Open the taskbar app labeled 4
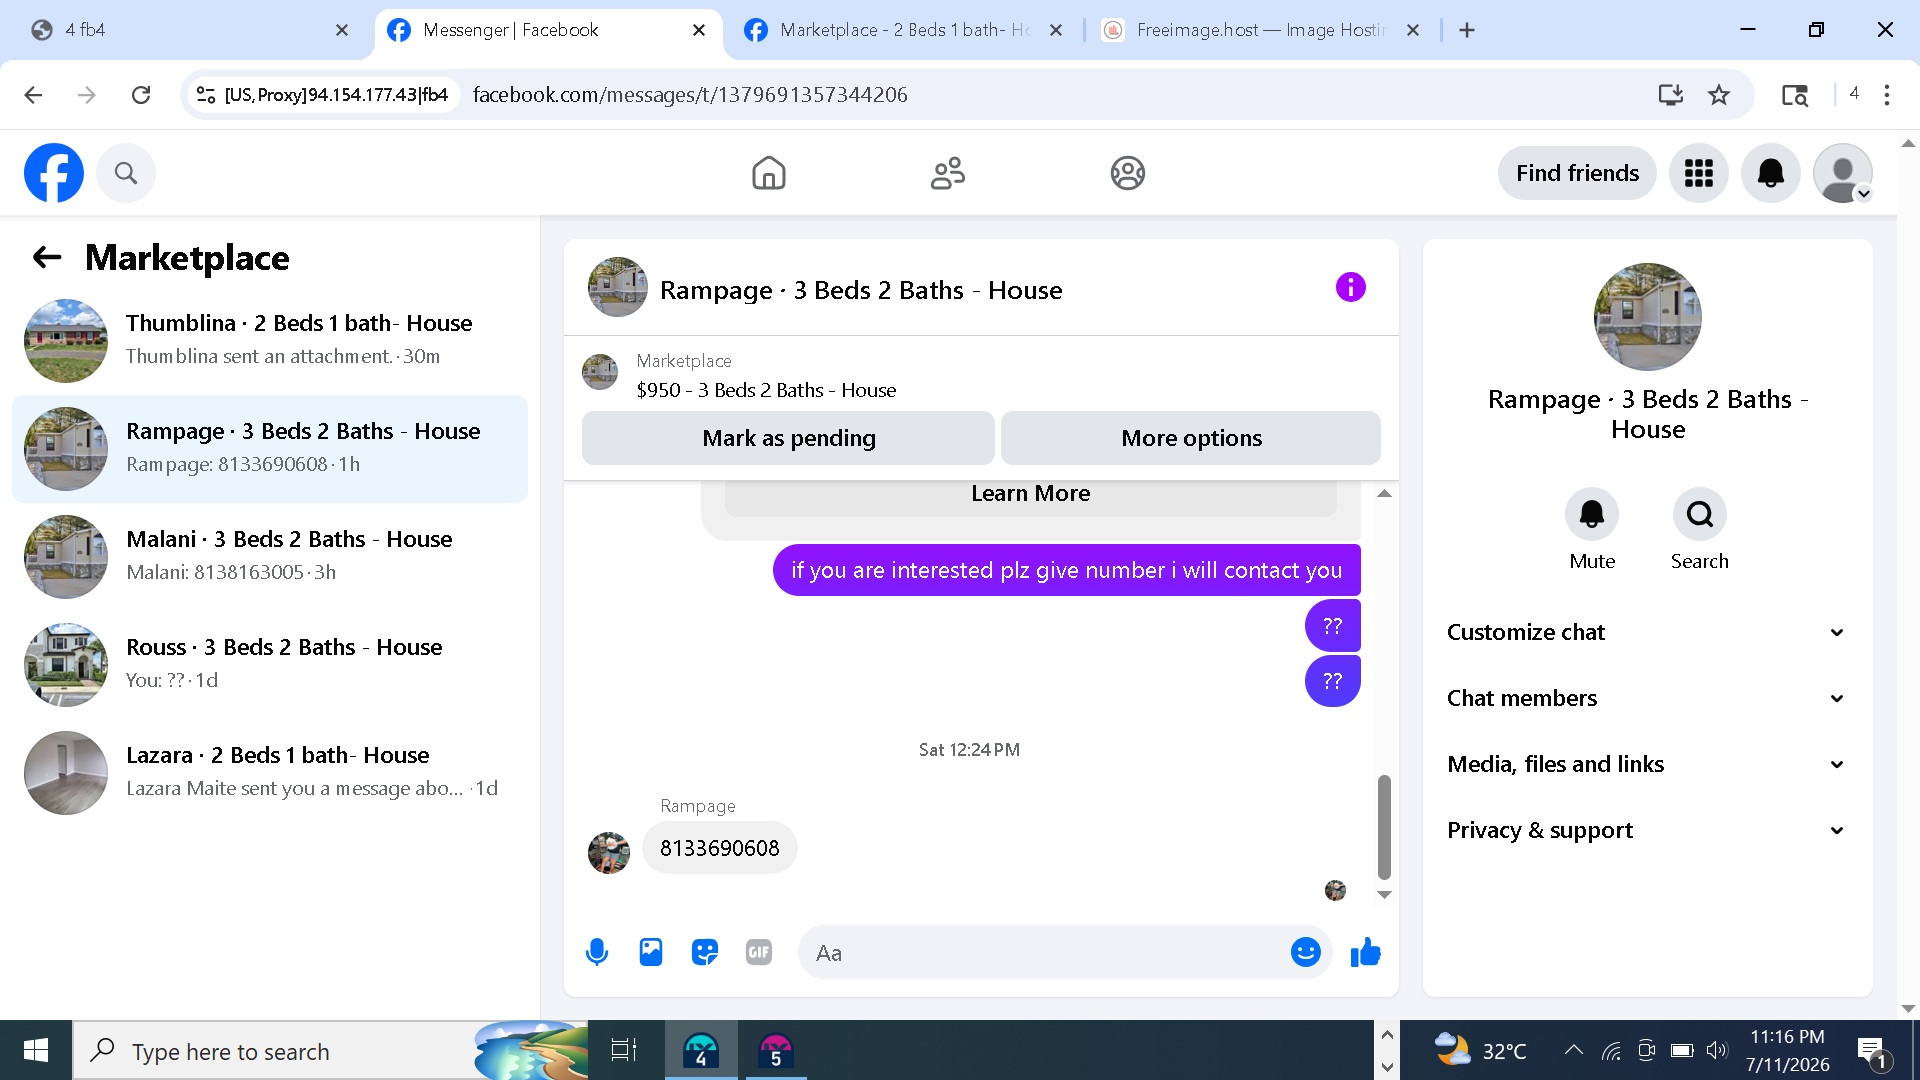Screen dimensions: 1920x1080 (701, 1050)
